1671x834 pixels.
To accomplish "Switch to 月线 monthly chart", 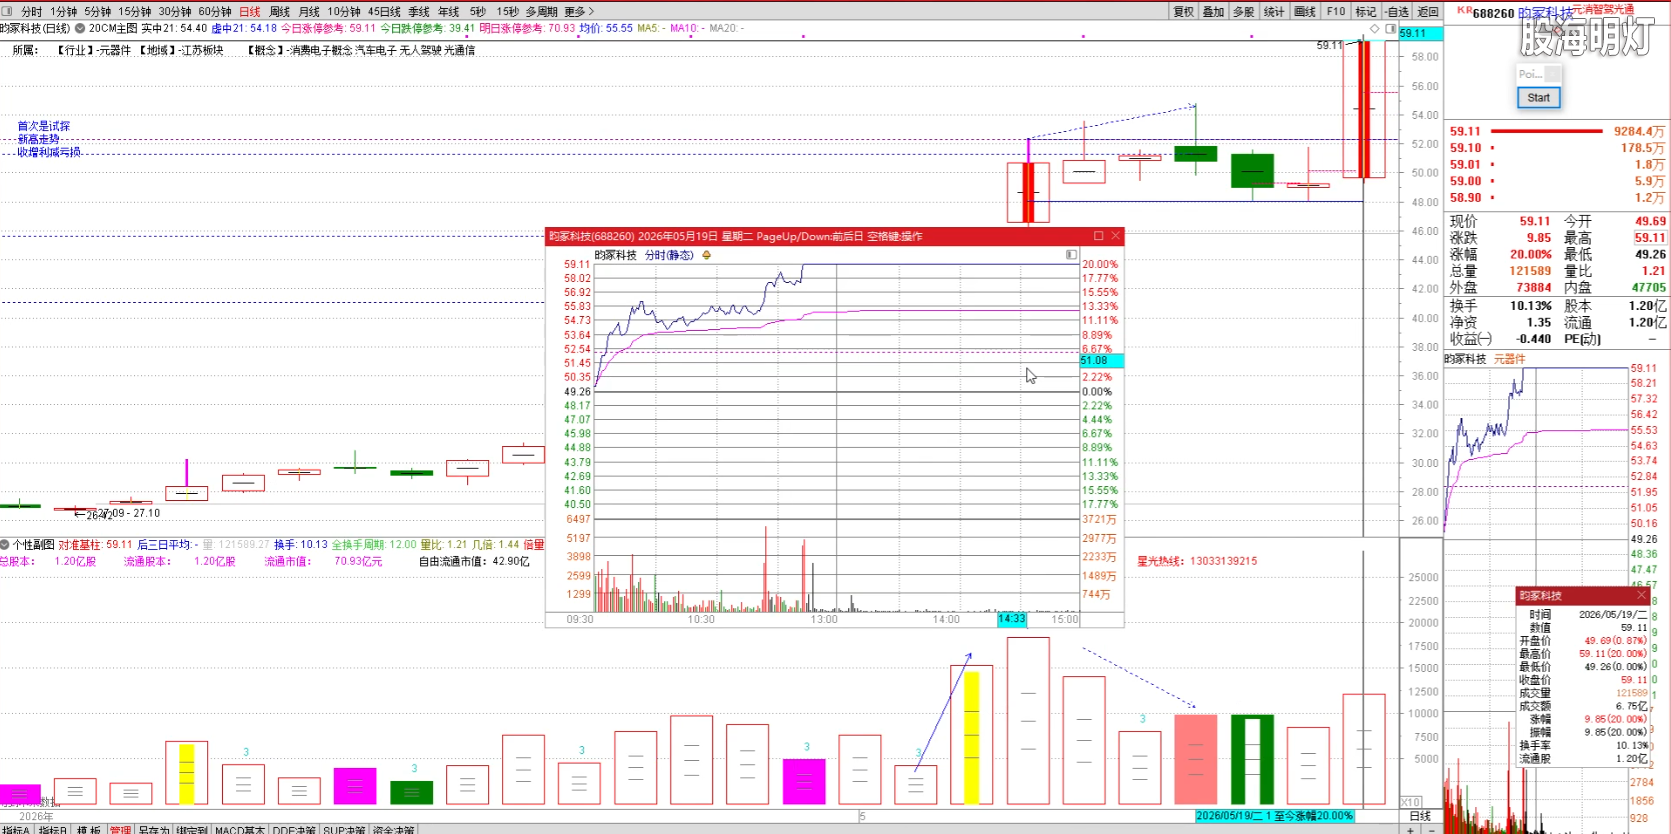I will 310,12.
